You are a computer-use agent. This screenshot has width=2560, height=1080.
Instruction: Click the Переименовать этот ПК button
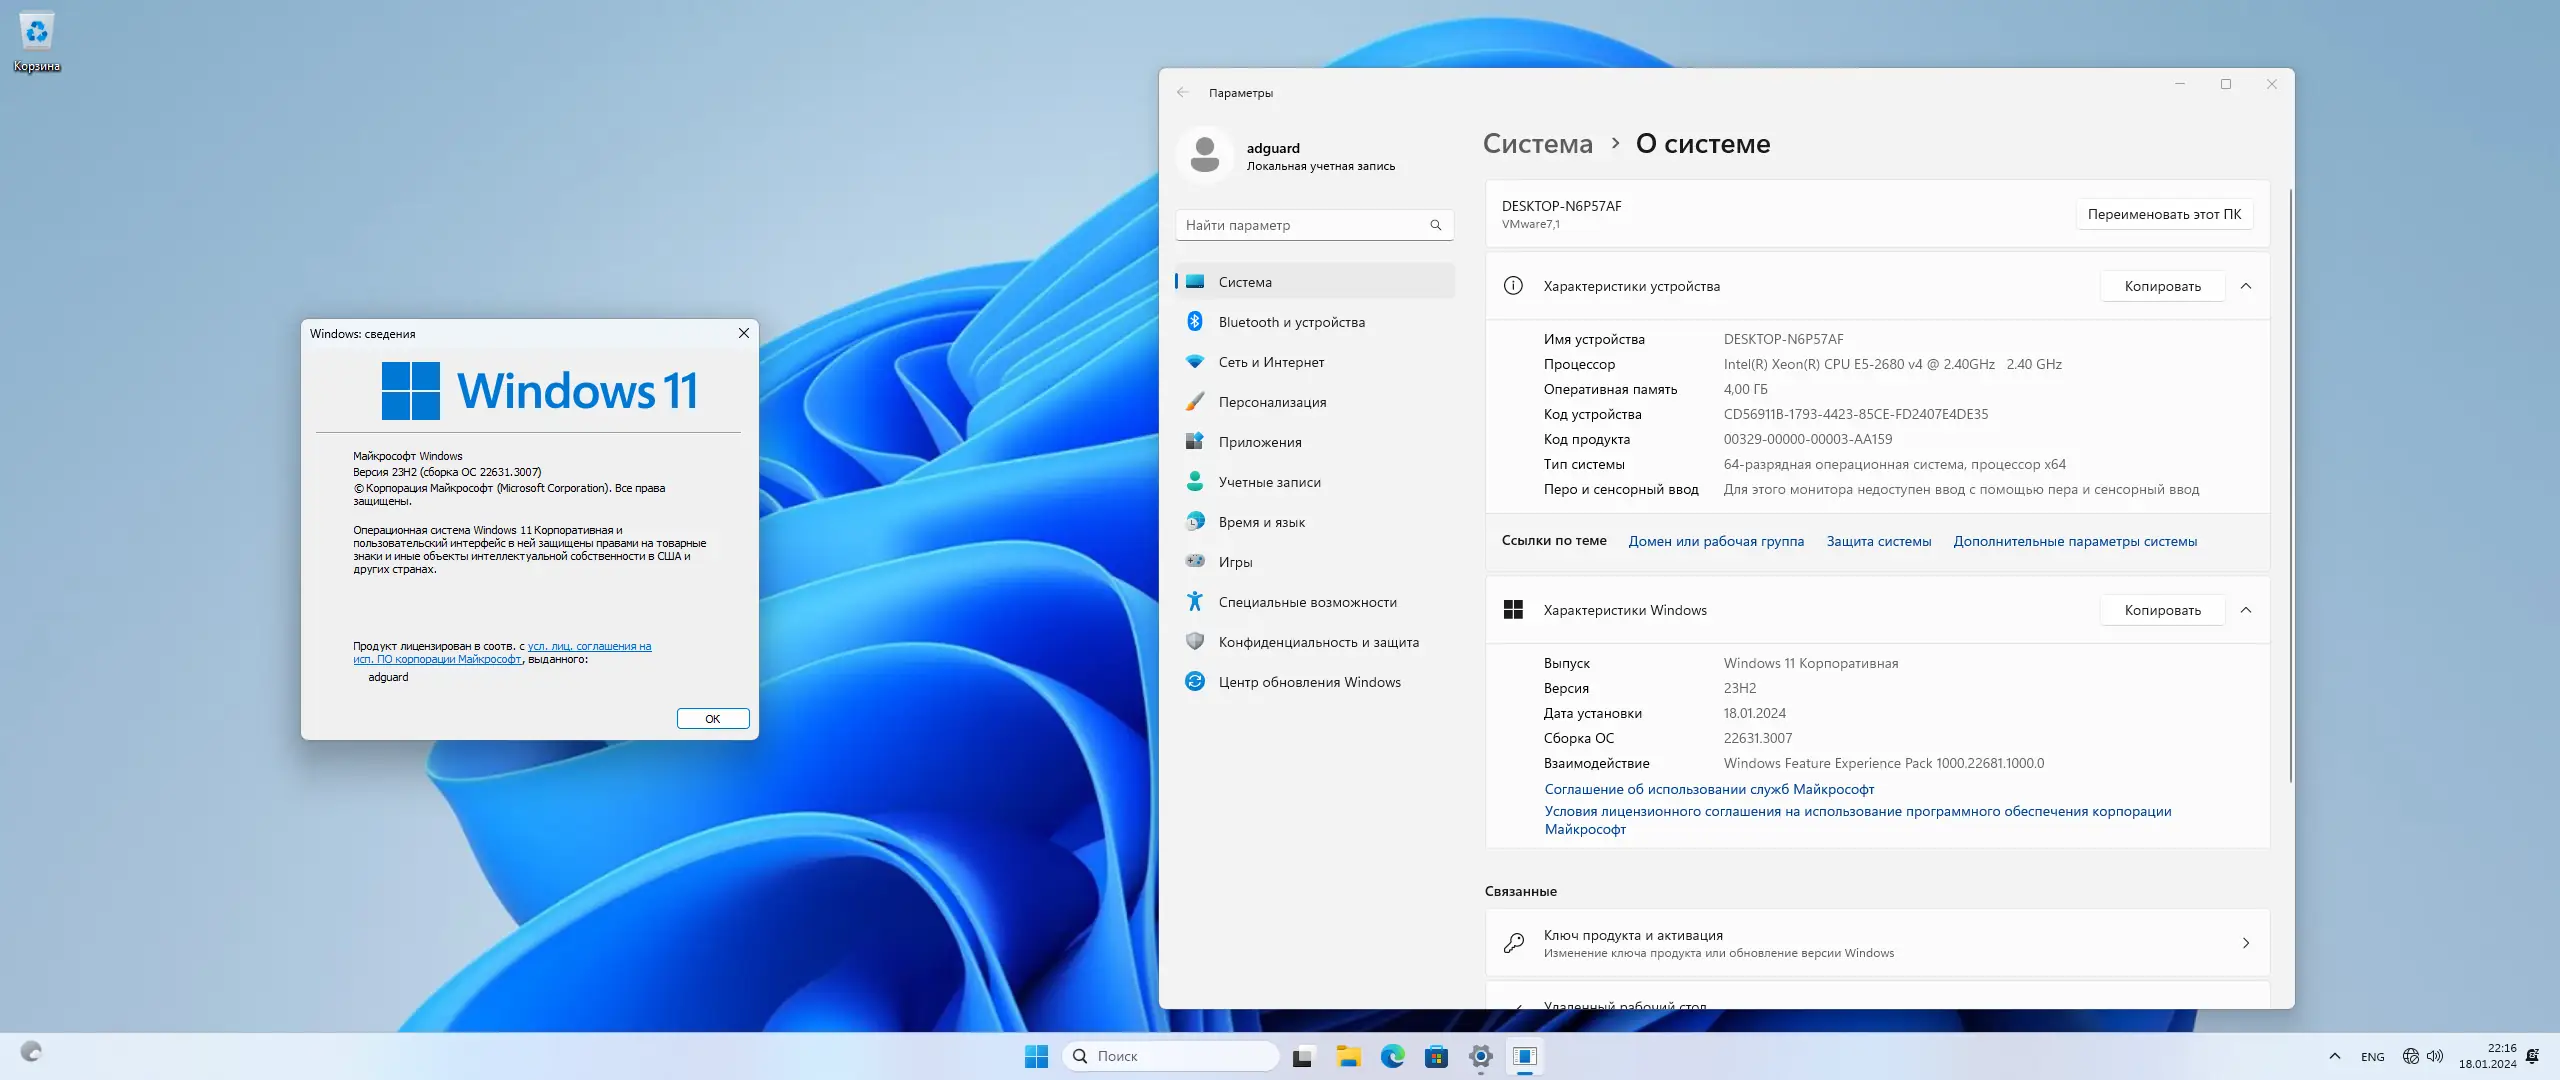(2163, 213)
